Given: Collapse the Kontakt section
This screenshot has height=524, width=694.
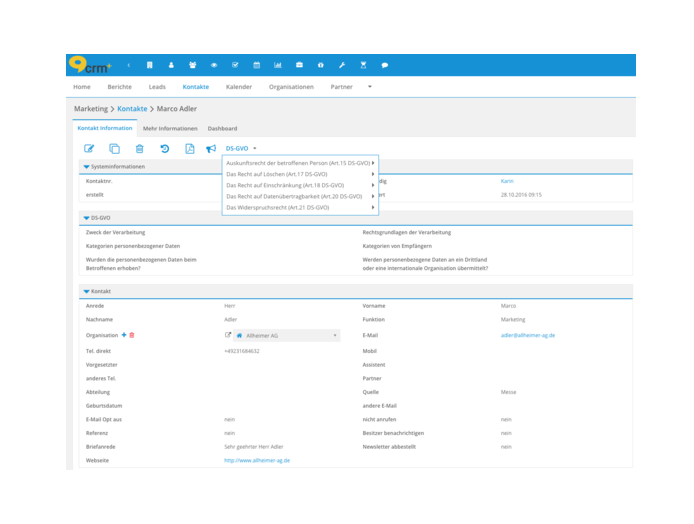Looking at the screenshot, I should (x=86, y=292).
